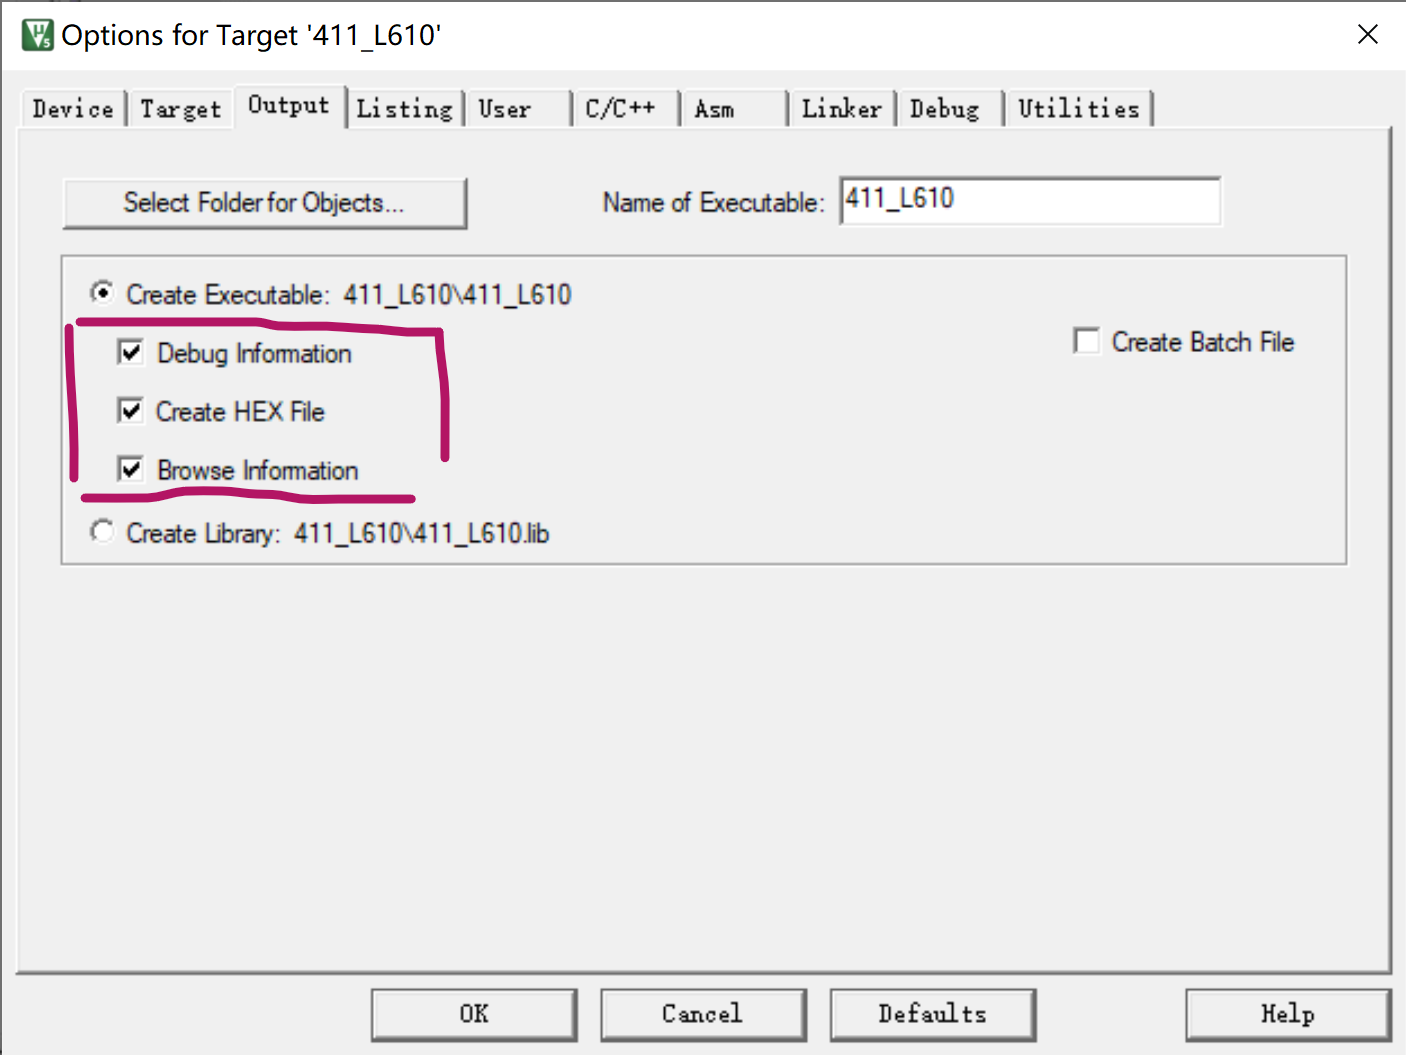This screenshot has height=1055, width=1406.
Task: Open the Target tab
Action: [x=180, y=109]
